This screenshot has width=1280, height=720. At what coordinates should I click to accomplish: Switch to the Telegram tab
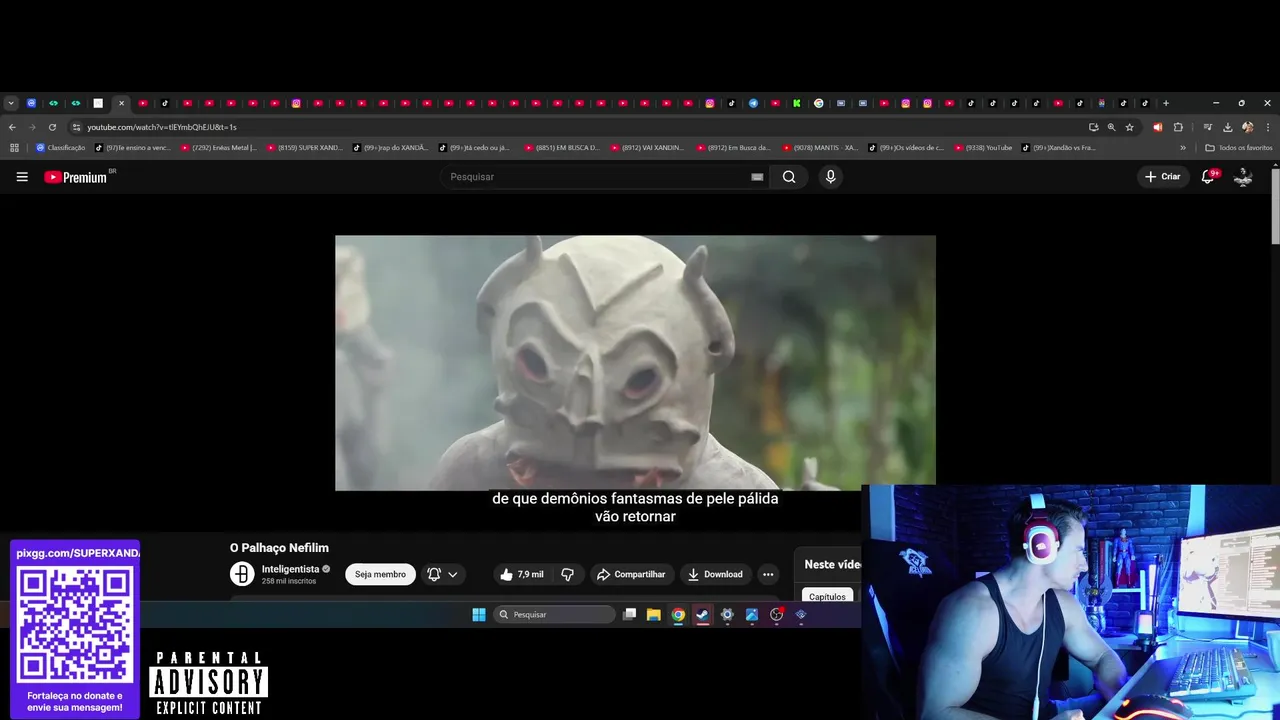pos(753,103)
